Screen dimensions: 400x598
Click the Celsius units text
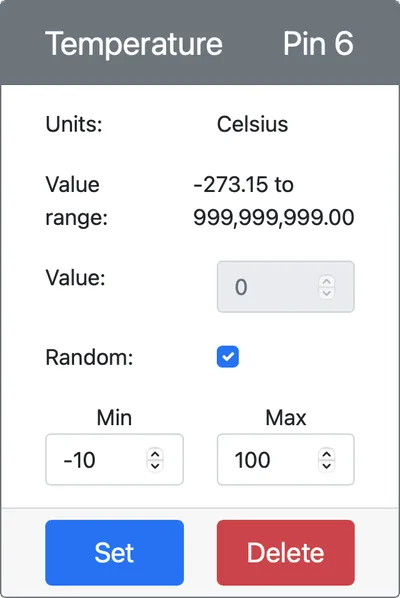(x=252, y=124)
